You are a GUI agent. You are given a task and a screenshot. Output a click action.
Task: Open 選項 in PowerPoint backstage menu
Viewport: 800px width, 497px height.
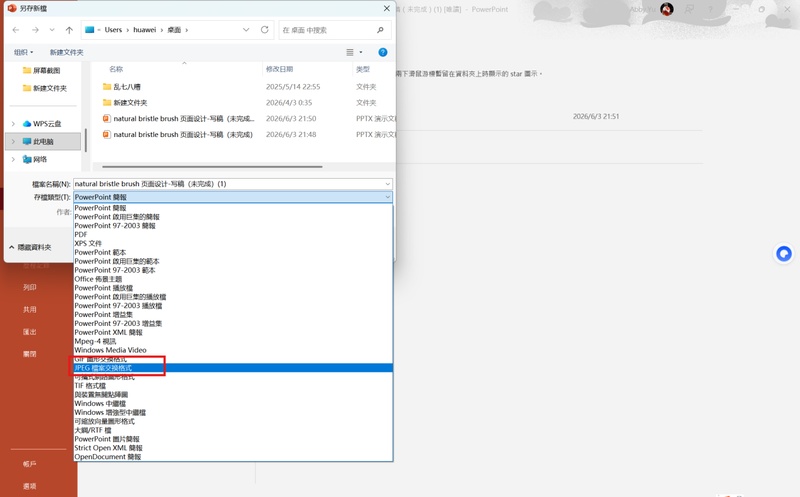(x=30, y=486)
